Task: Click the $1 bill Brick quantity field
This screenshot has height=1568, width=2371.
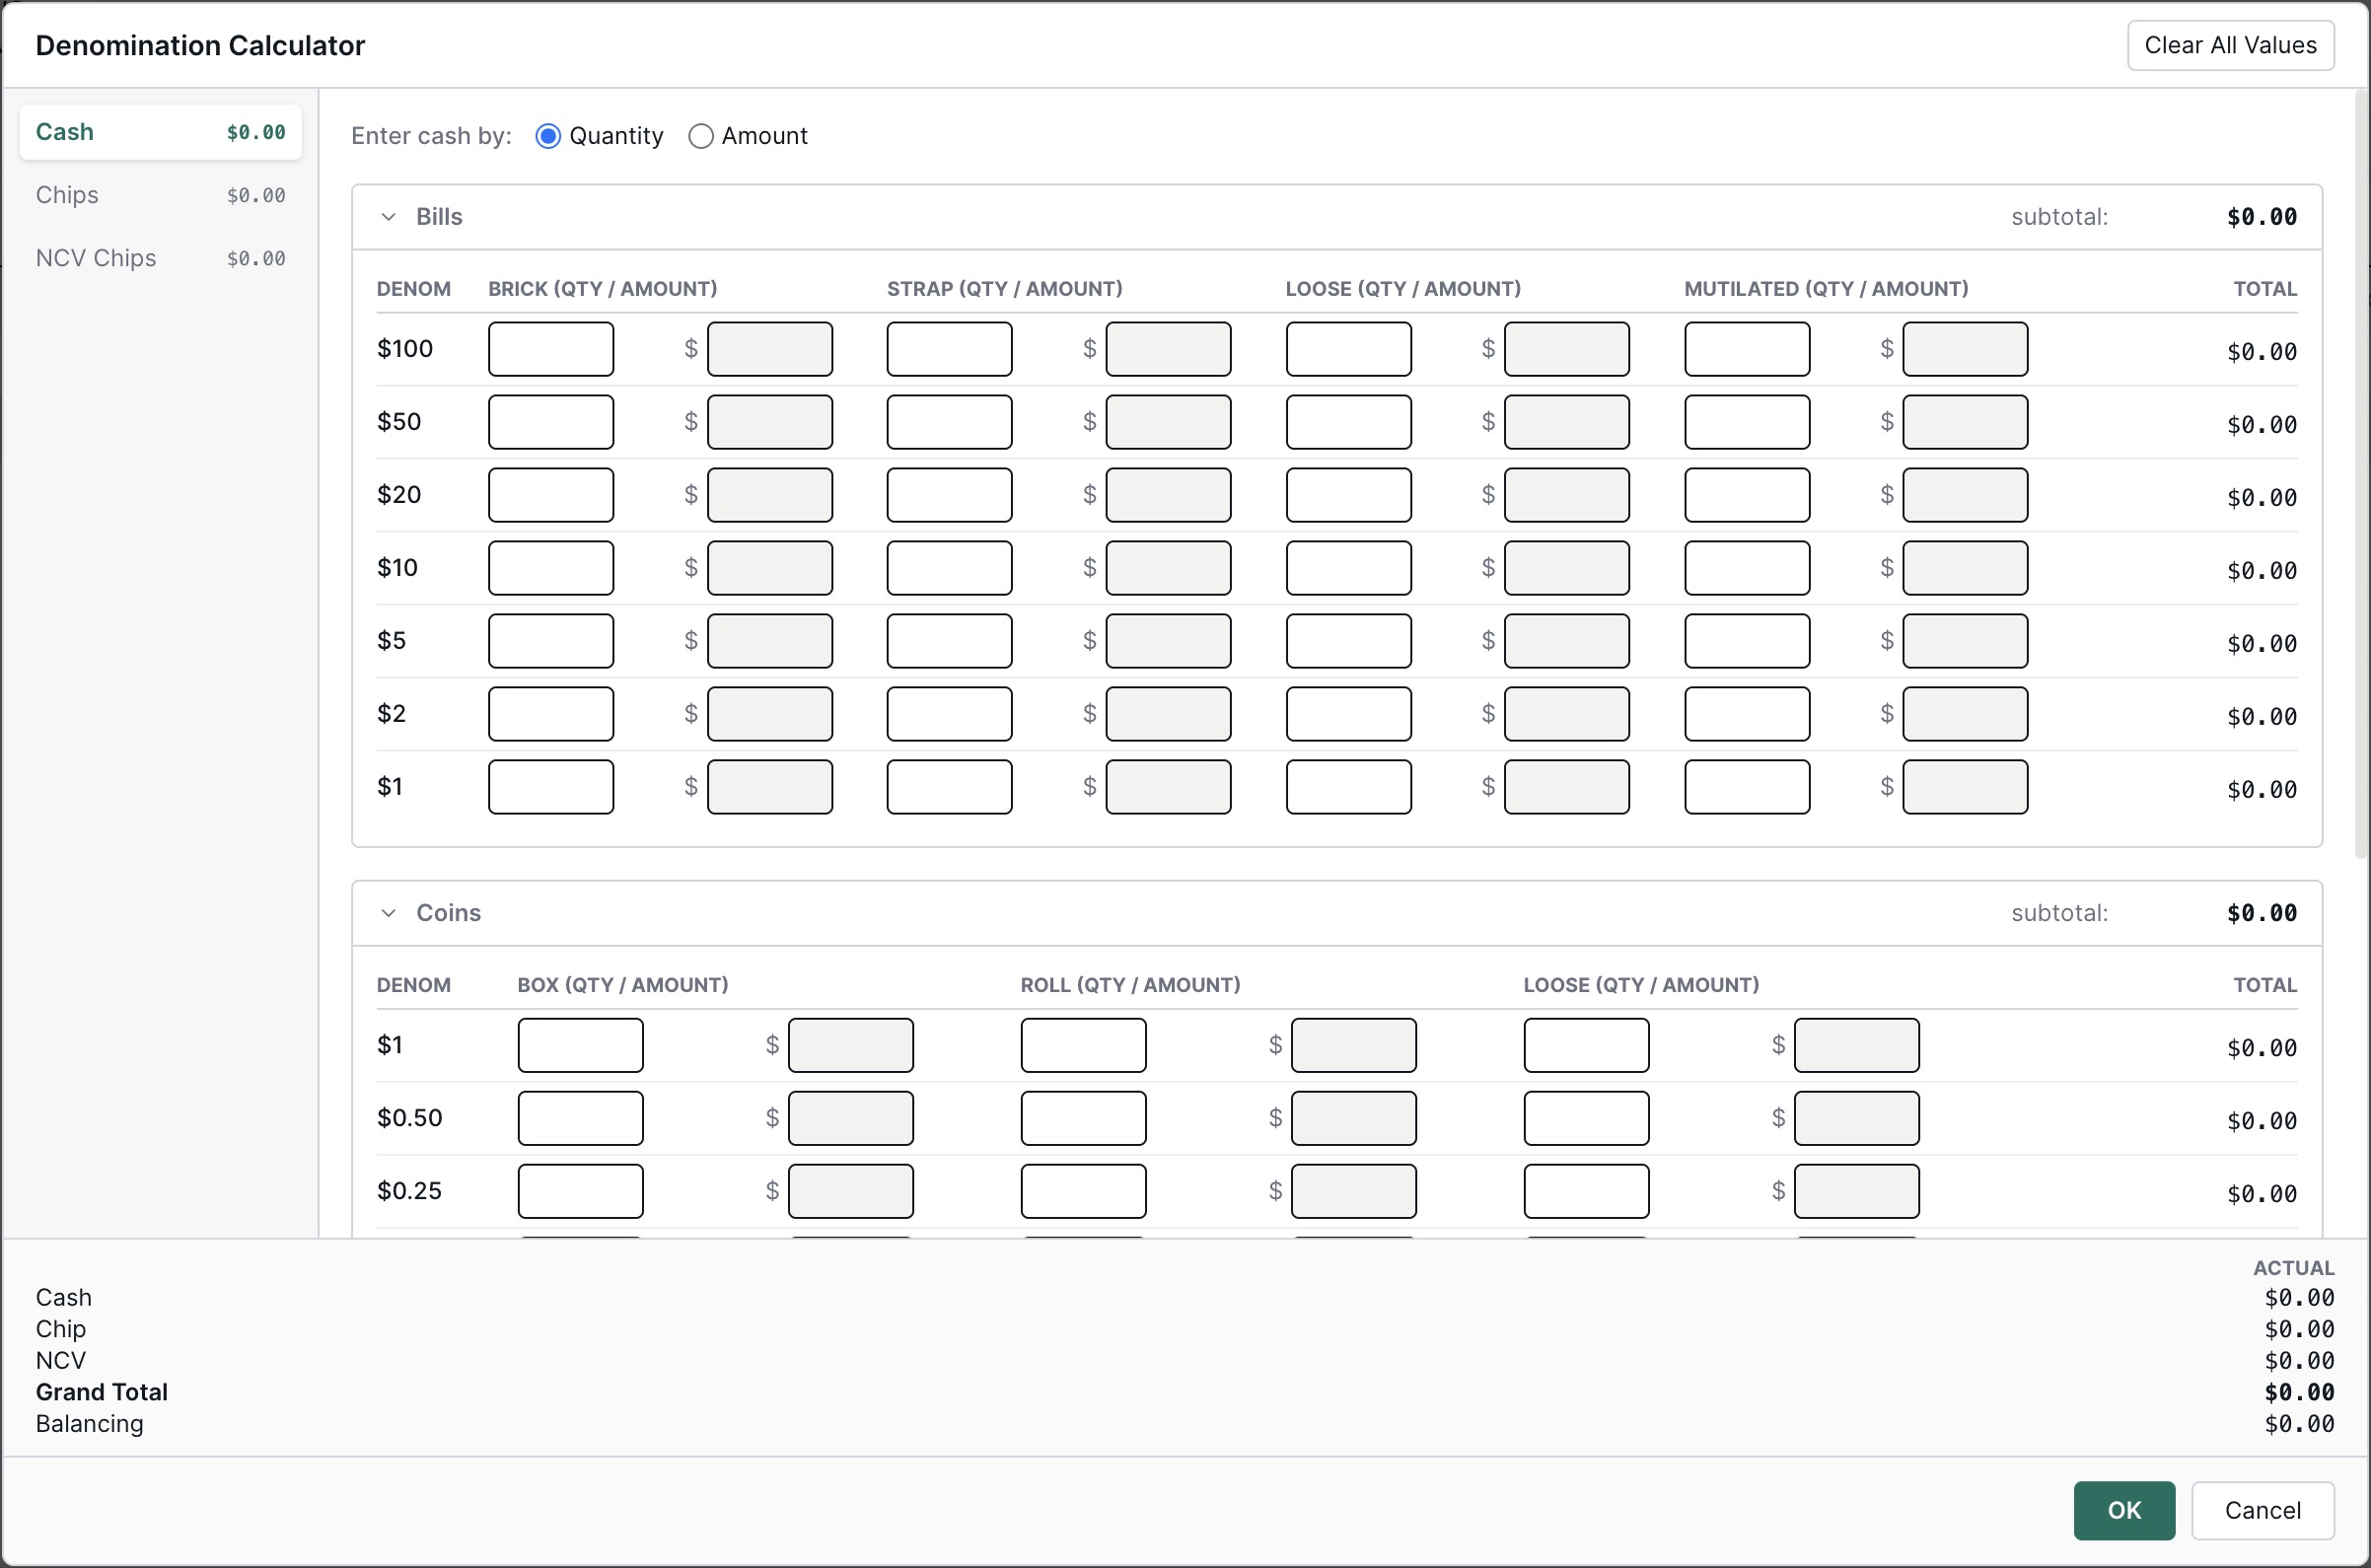Action: (x=551, y=787)
